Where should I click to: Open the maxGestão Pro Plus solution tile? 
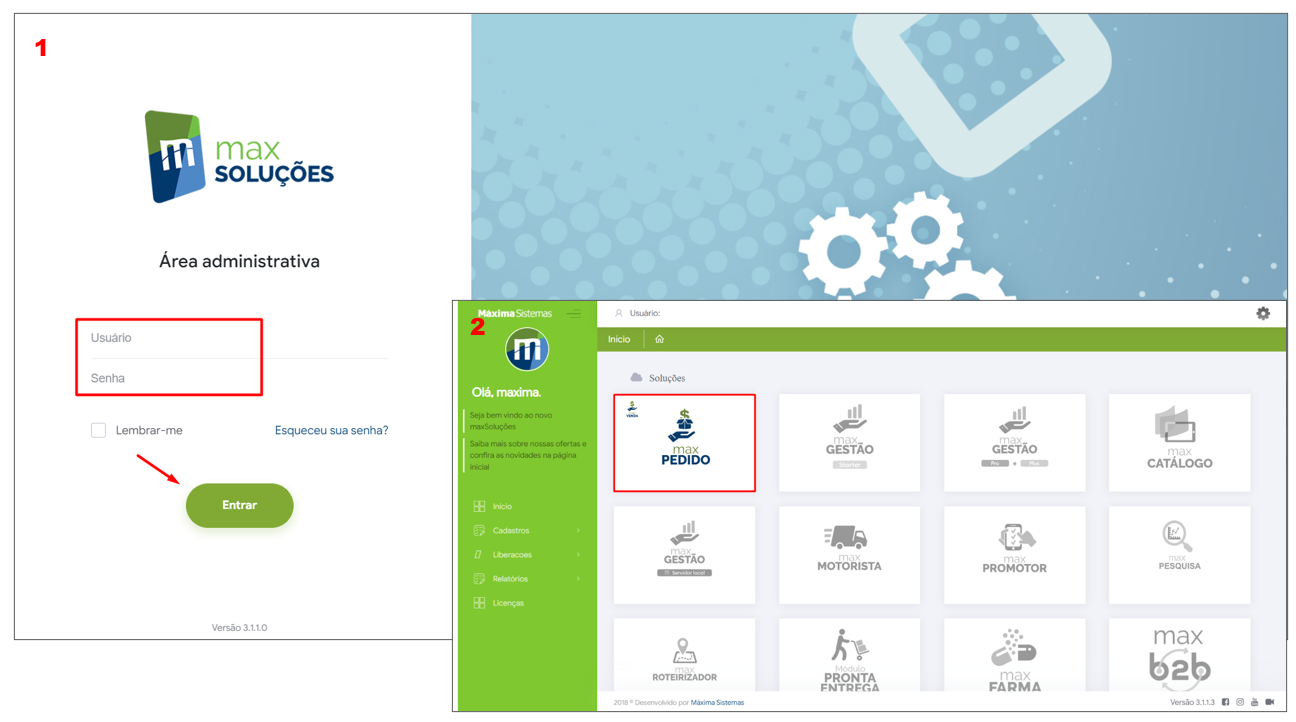(x=1014, y=442)
